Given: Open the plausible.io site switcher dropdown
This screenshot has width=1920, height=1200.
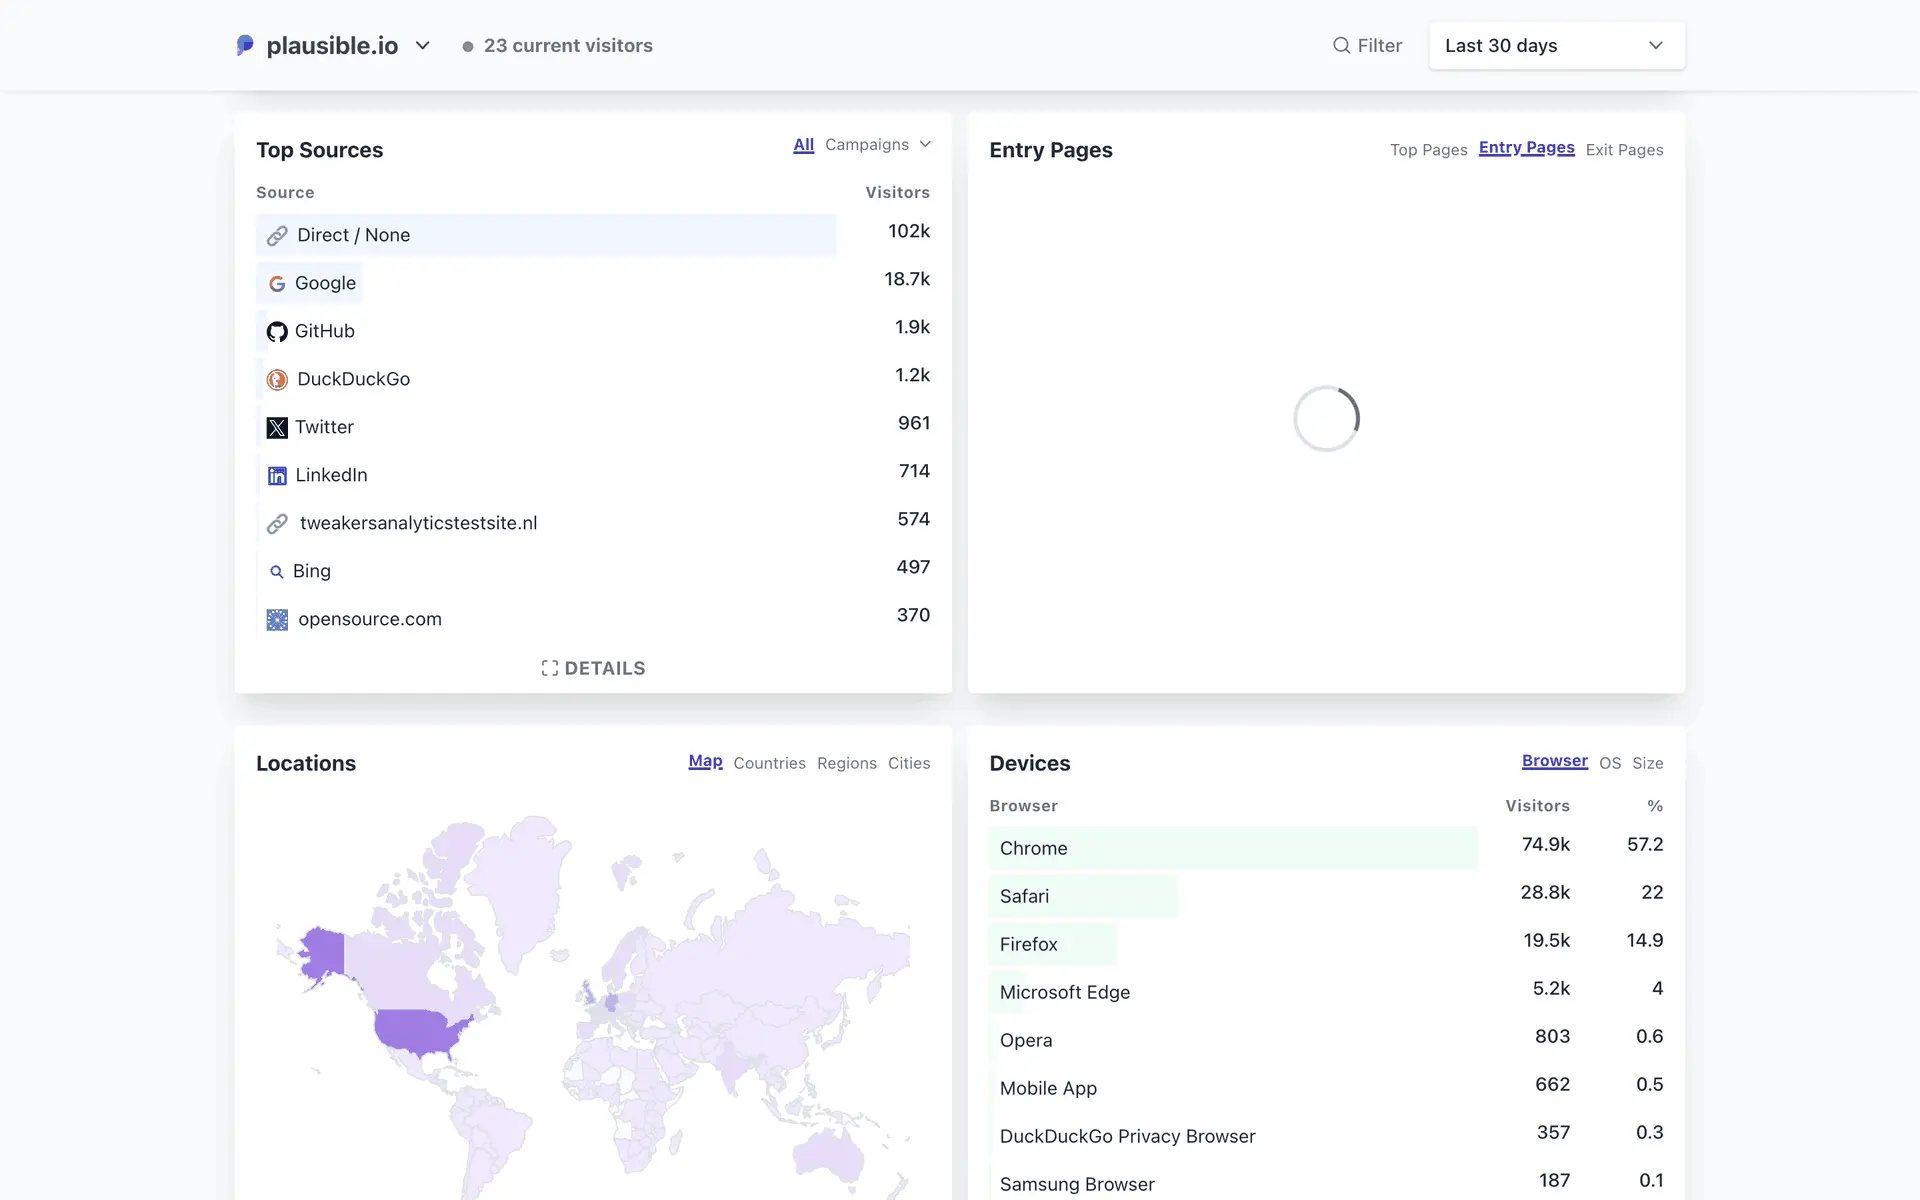Looking at the screenshot, I should point(422,45).
